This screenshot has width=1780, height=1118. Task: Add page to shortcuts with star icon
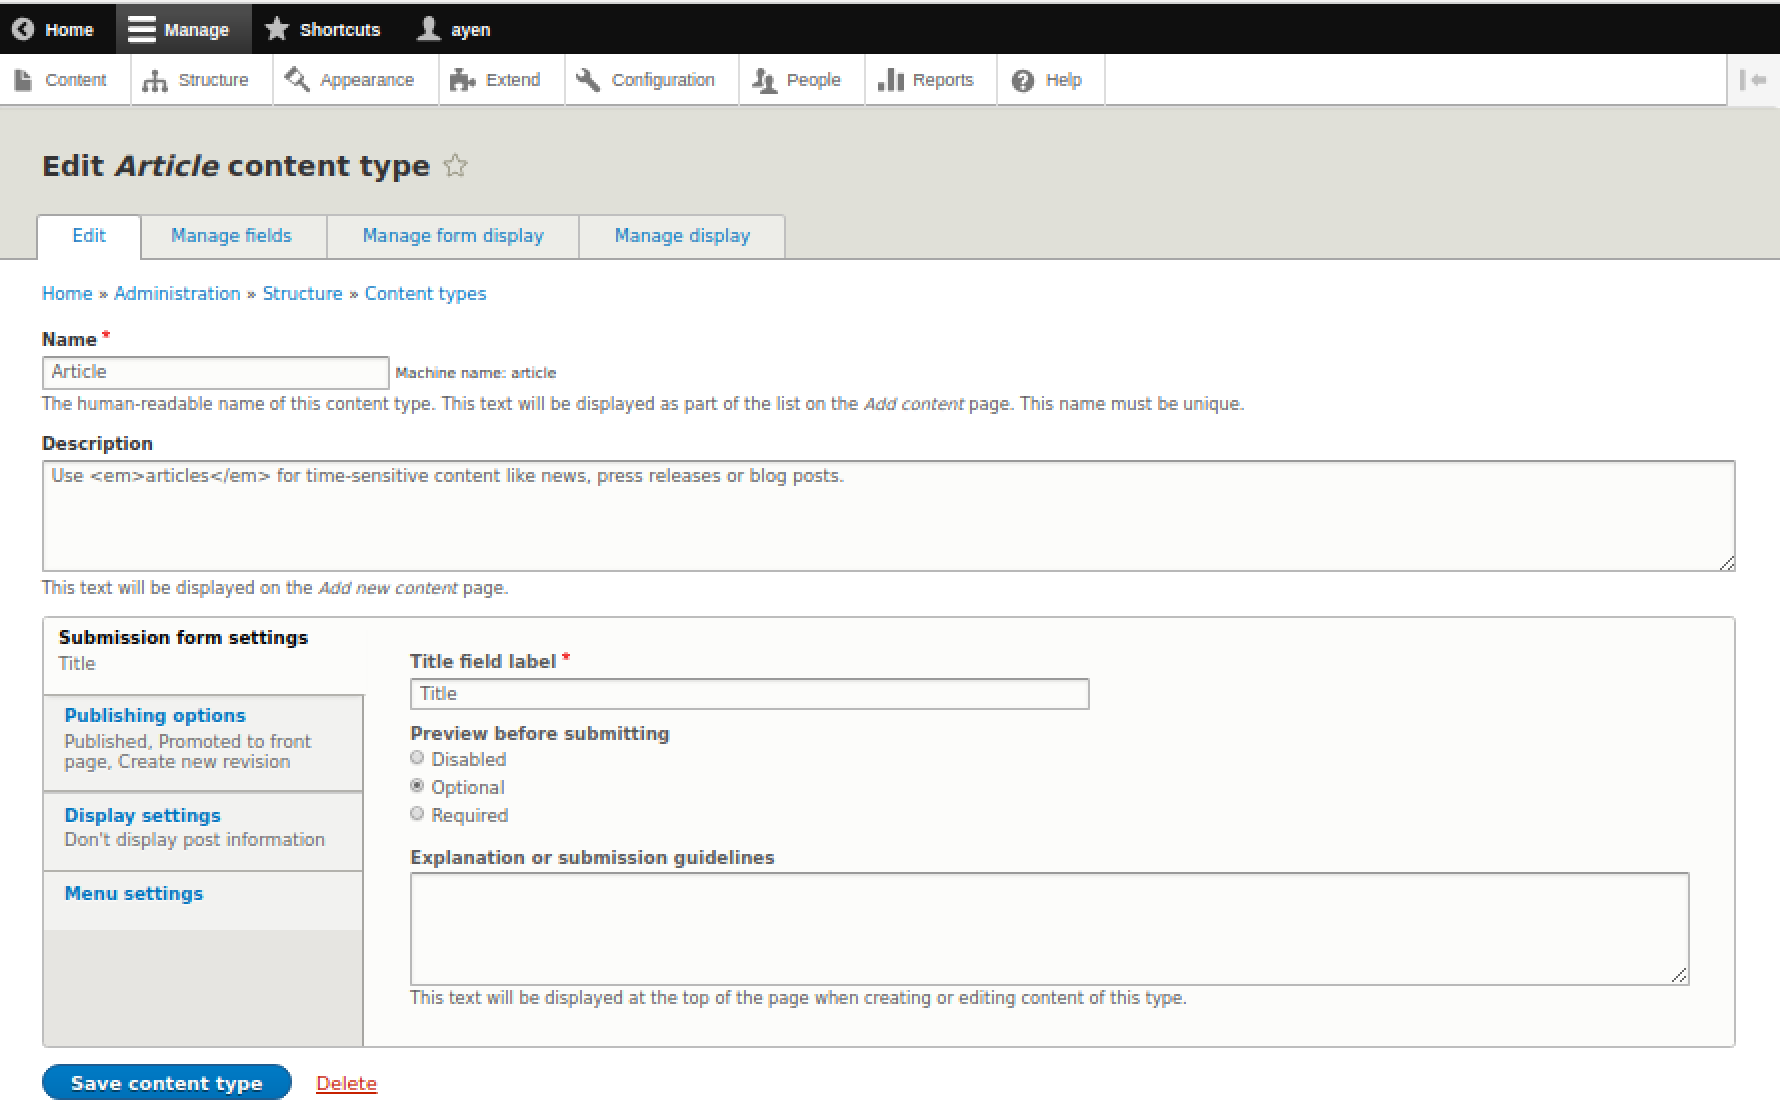[x=455, y=166]
